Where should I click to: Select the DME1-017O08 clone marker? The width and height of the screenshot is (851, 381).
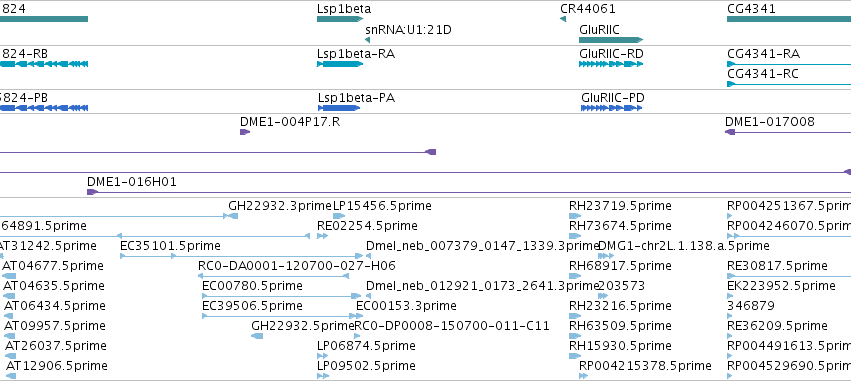tap(730, 132)
